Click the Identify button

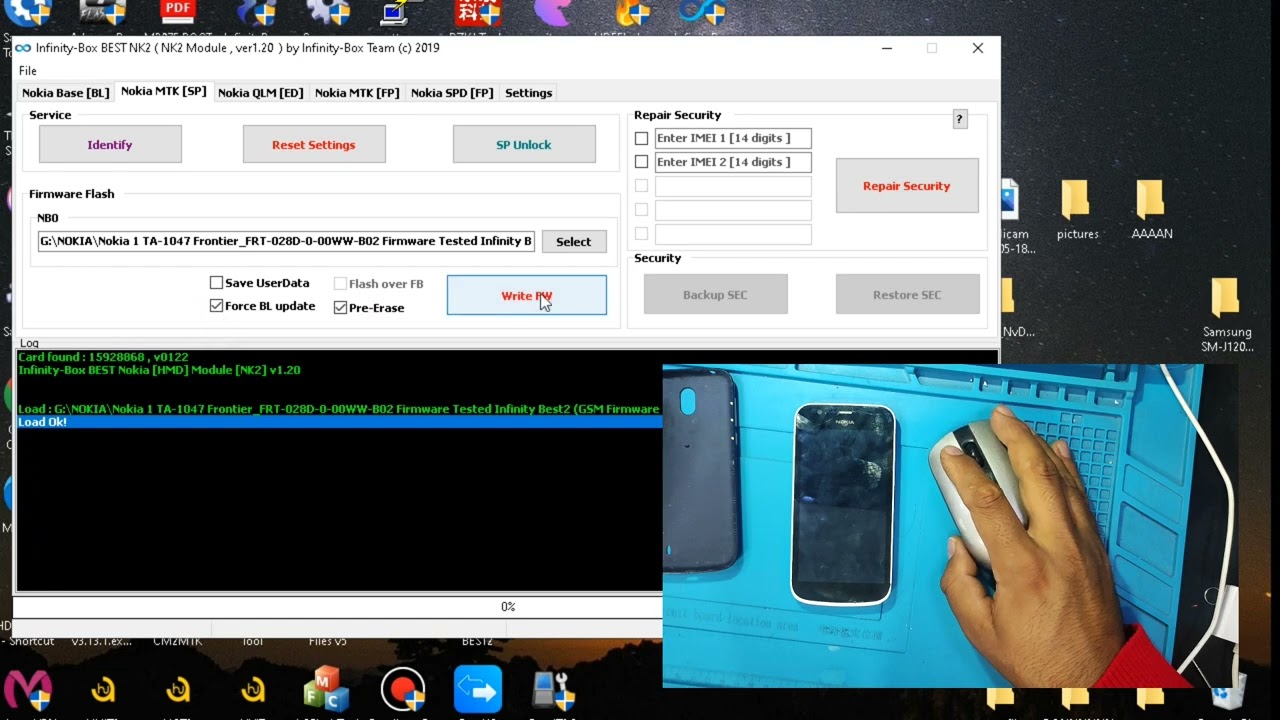(x=110, y=144)
